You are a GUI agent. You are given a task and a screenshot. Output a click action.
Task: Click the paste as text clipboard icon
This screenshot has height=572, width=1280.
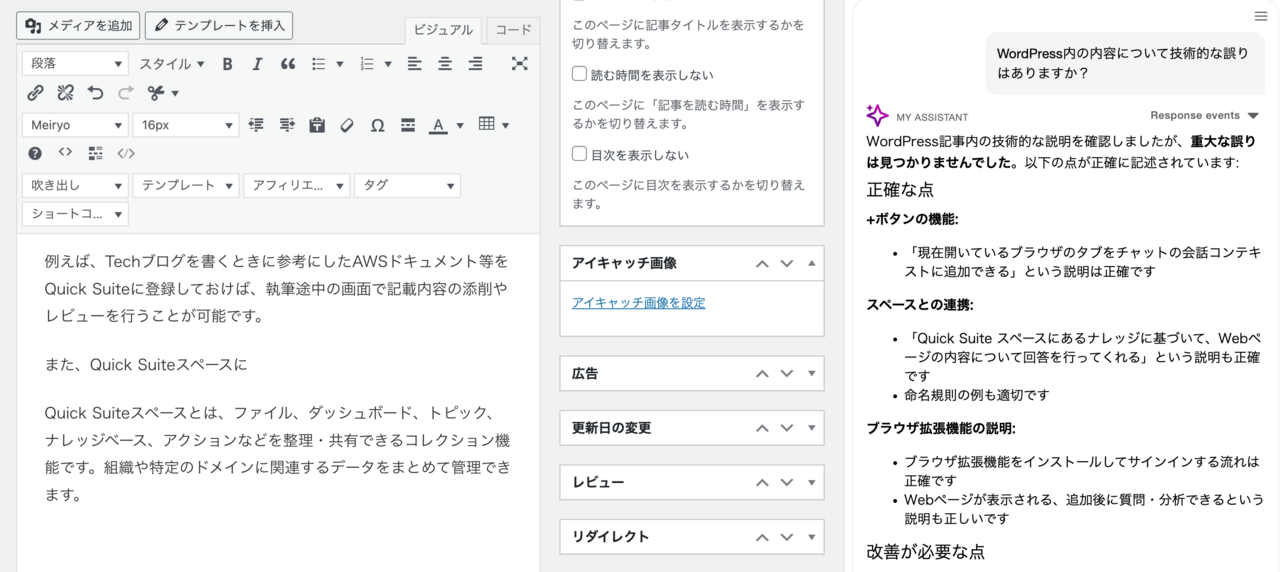tap(317, 125)
